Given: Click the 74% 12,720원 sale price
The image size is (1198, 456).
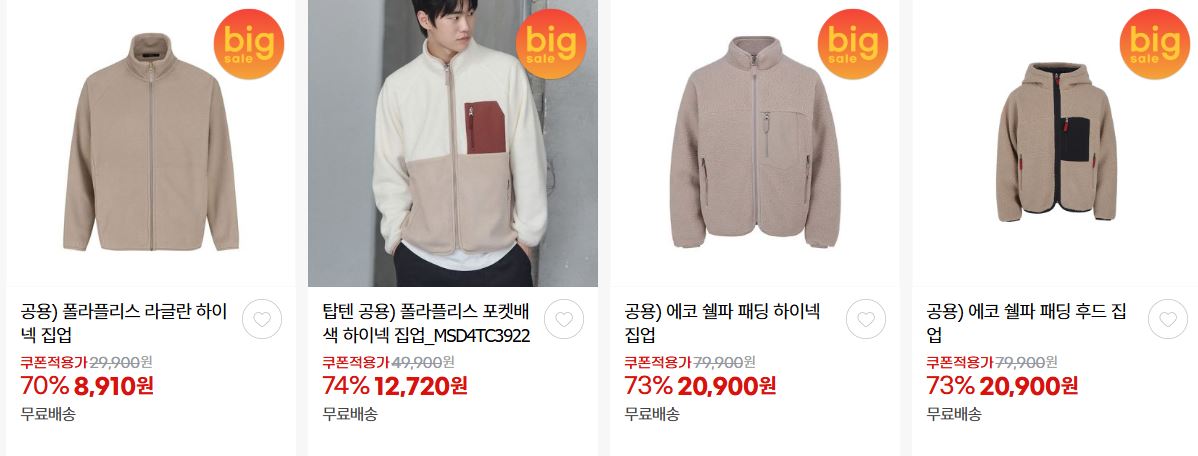Looking at the screenshot, I should coord(394,386).
